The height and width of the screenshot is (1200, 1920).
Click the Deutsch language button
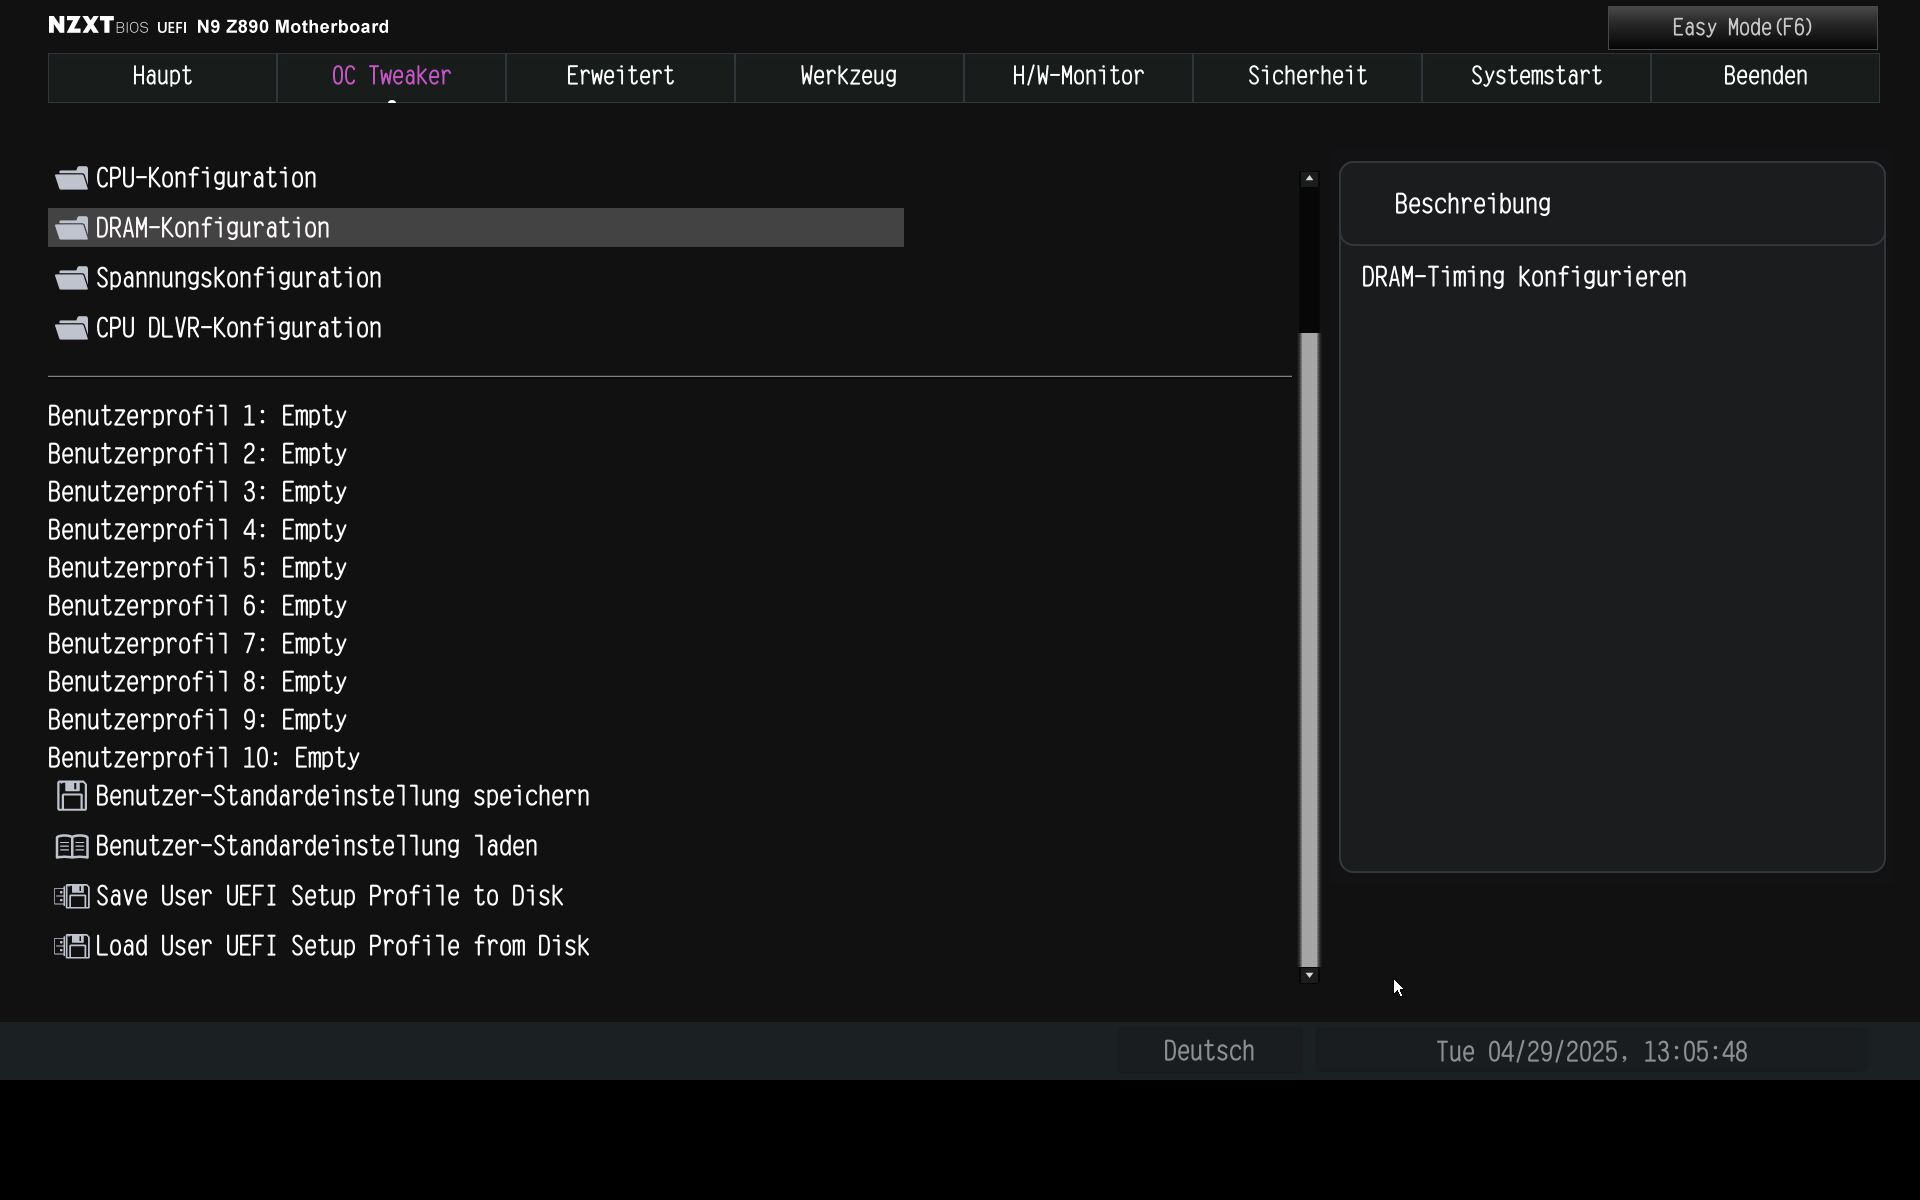pos(1208,1052)
